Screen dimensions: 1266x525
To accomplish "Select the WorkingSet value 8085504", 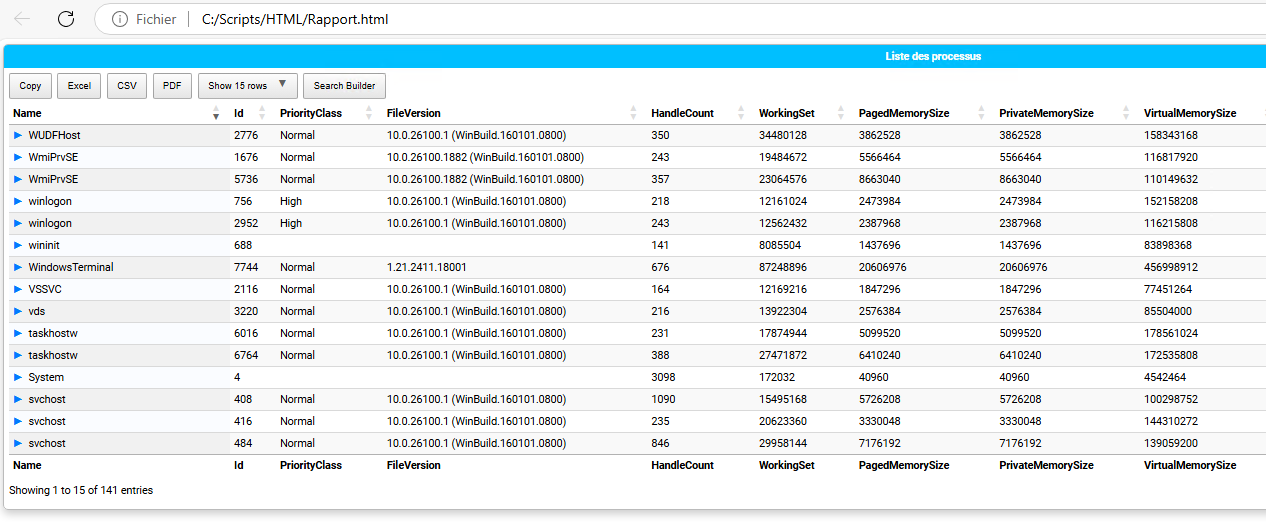I will pos(780,245).
